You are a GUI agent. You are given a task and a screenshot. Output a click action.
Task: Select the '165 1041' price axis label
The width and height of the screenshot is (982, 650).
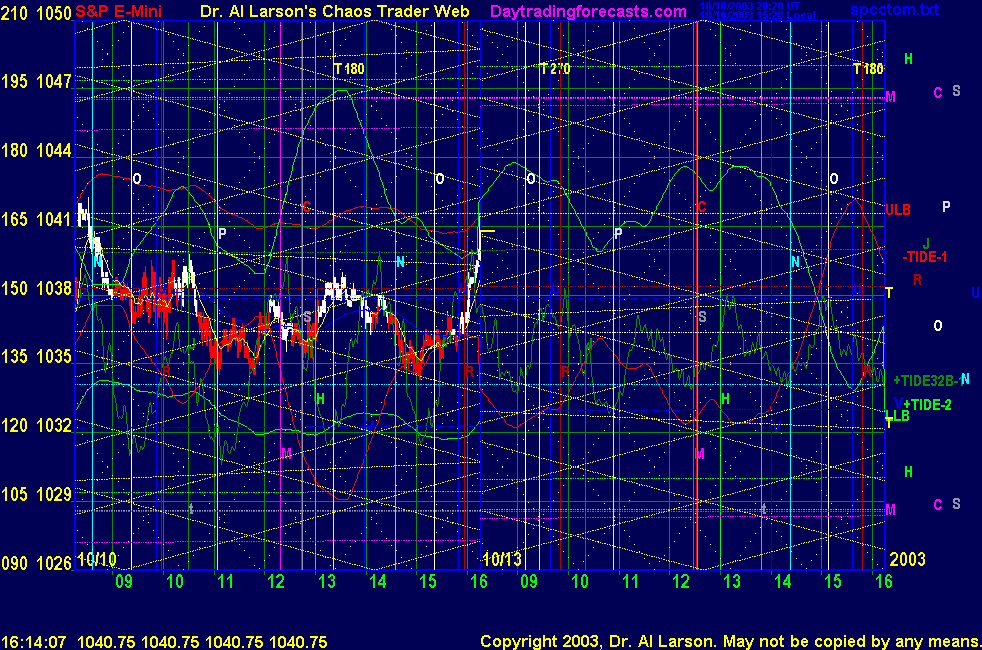[36, 219]
